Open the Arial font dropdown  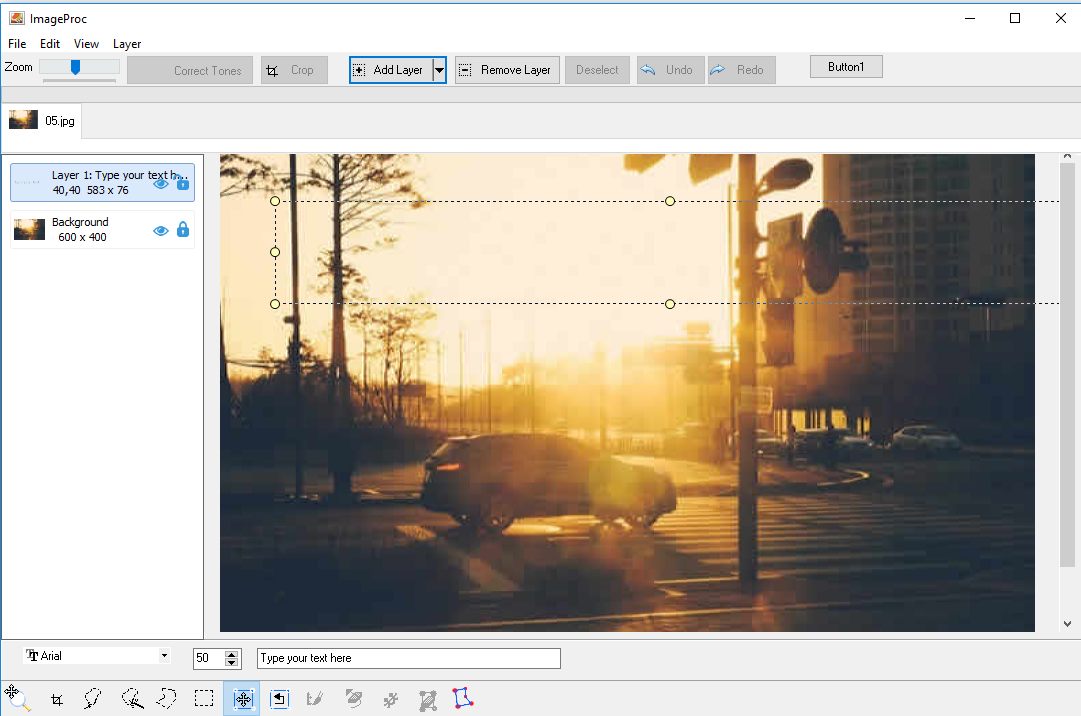(x=164, y=655)
